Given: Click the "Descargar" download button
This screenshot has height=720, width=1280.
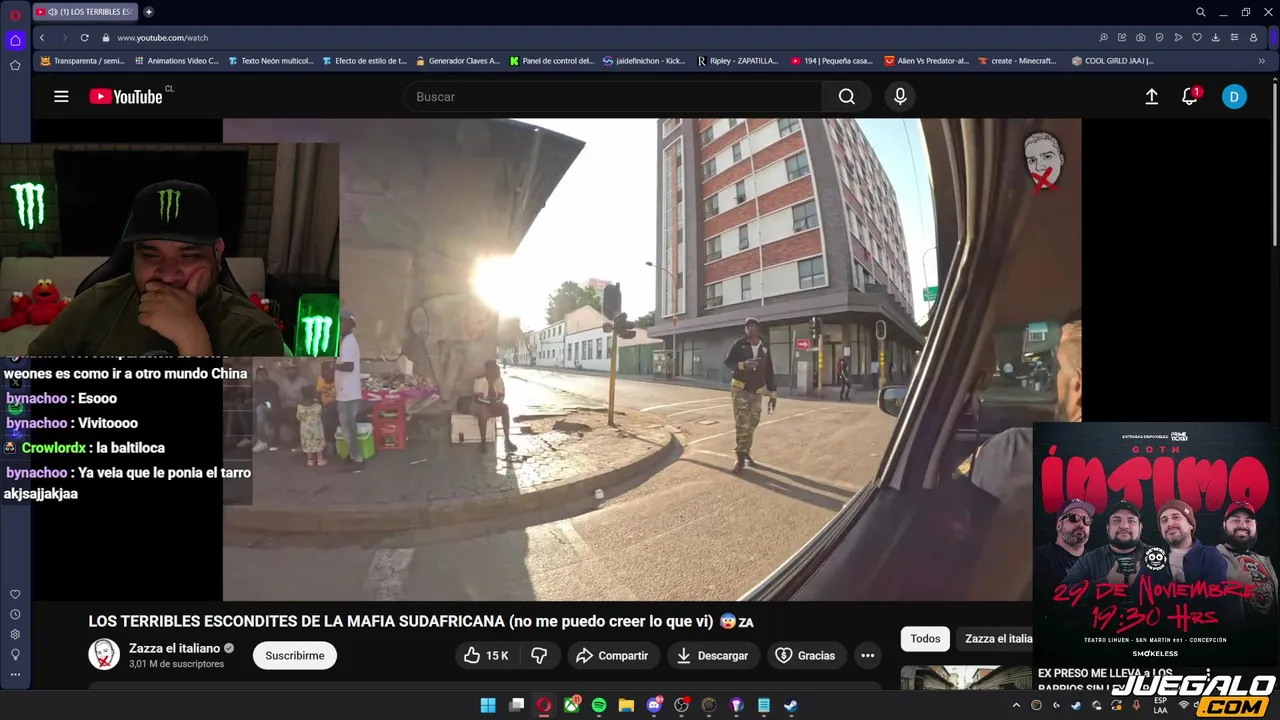Looking at the screenshot, I should [712, 656].
